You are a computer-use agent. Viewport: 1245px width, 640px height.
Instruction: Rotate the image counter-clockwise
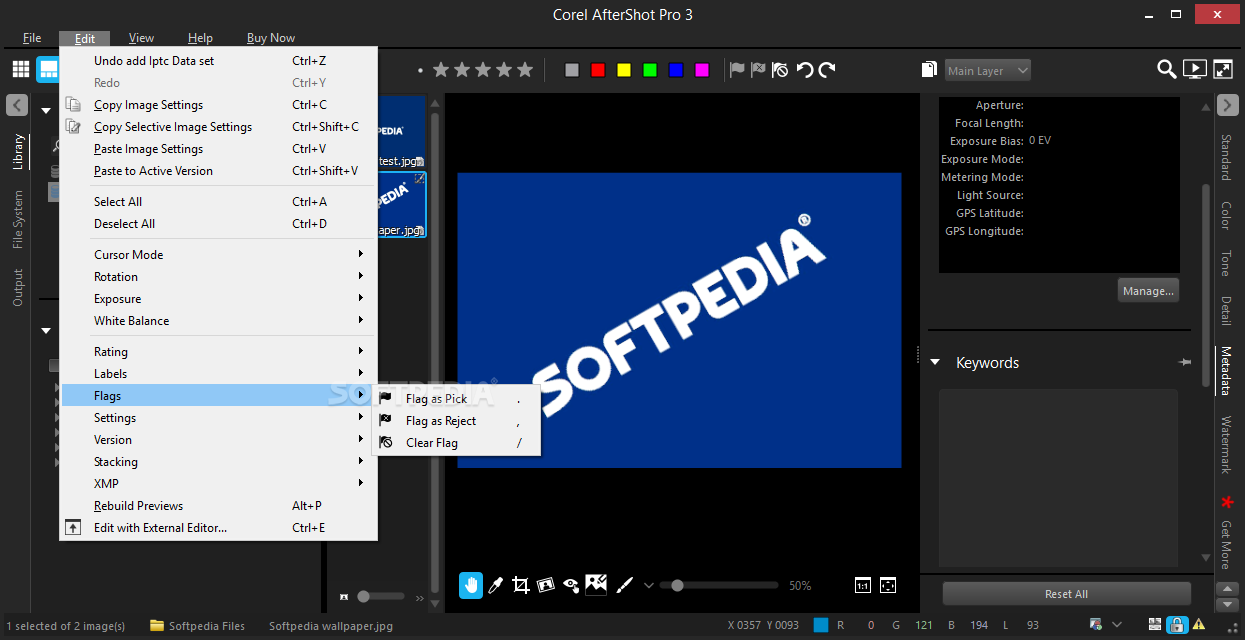pyautogui.click(x=804, y=69)
